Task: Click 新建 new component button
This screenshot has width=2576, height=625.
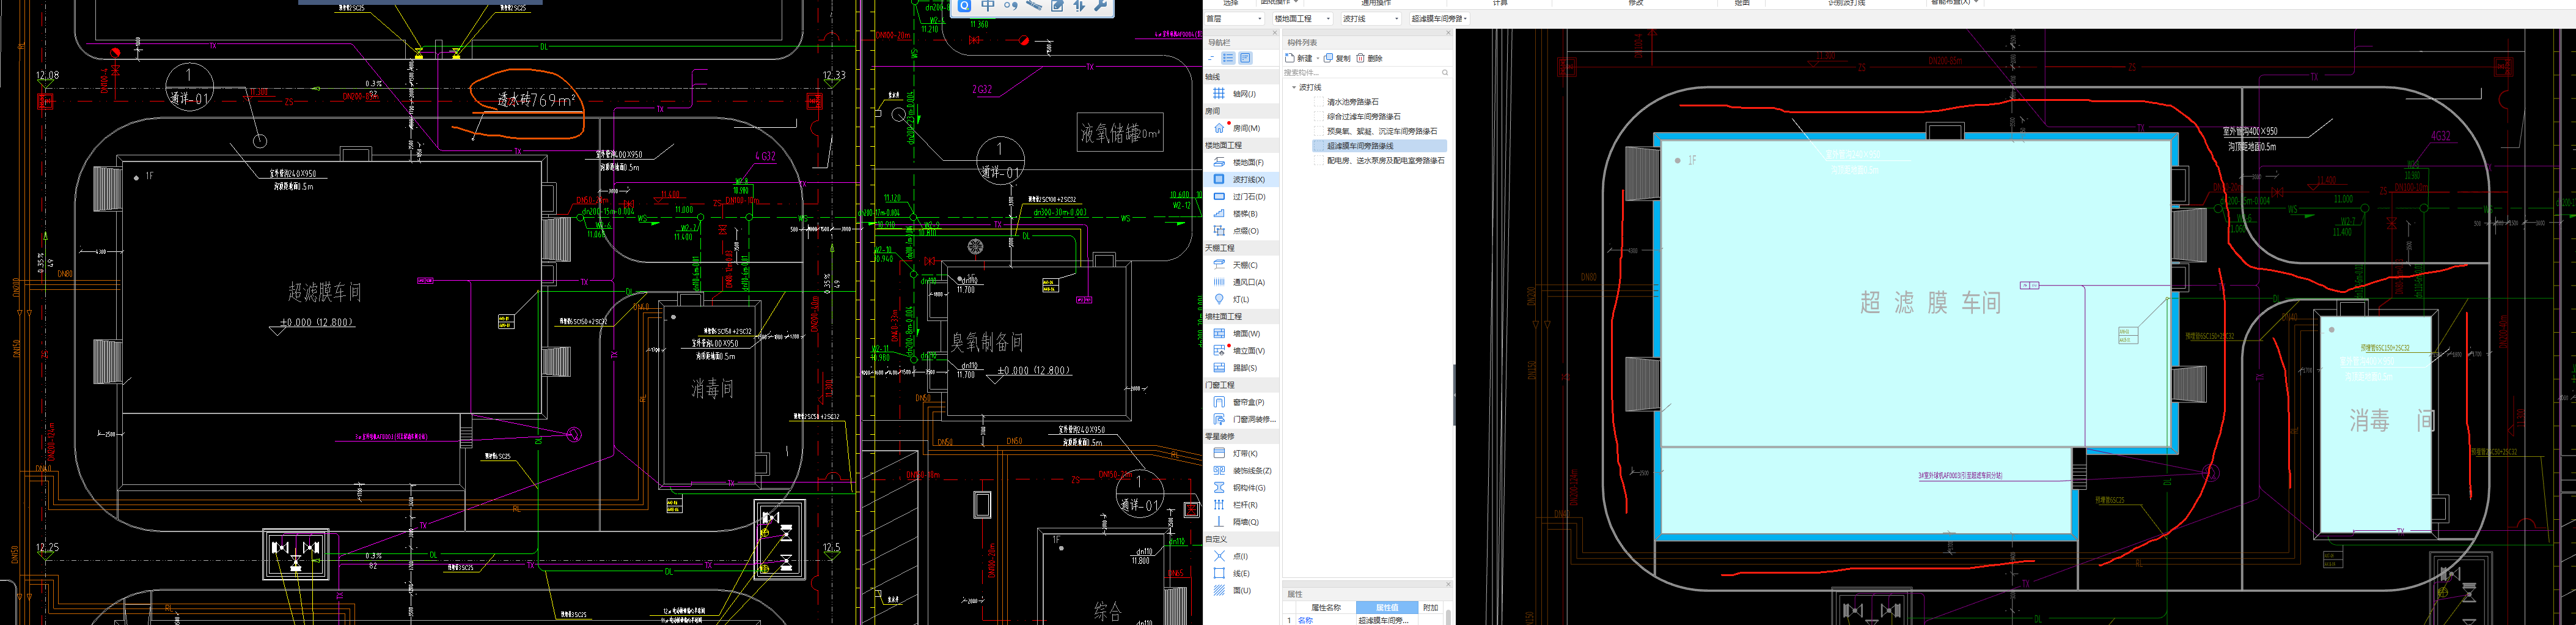Action: click(1299, 58)
